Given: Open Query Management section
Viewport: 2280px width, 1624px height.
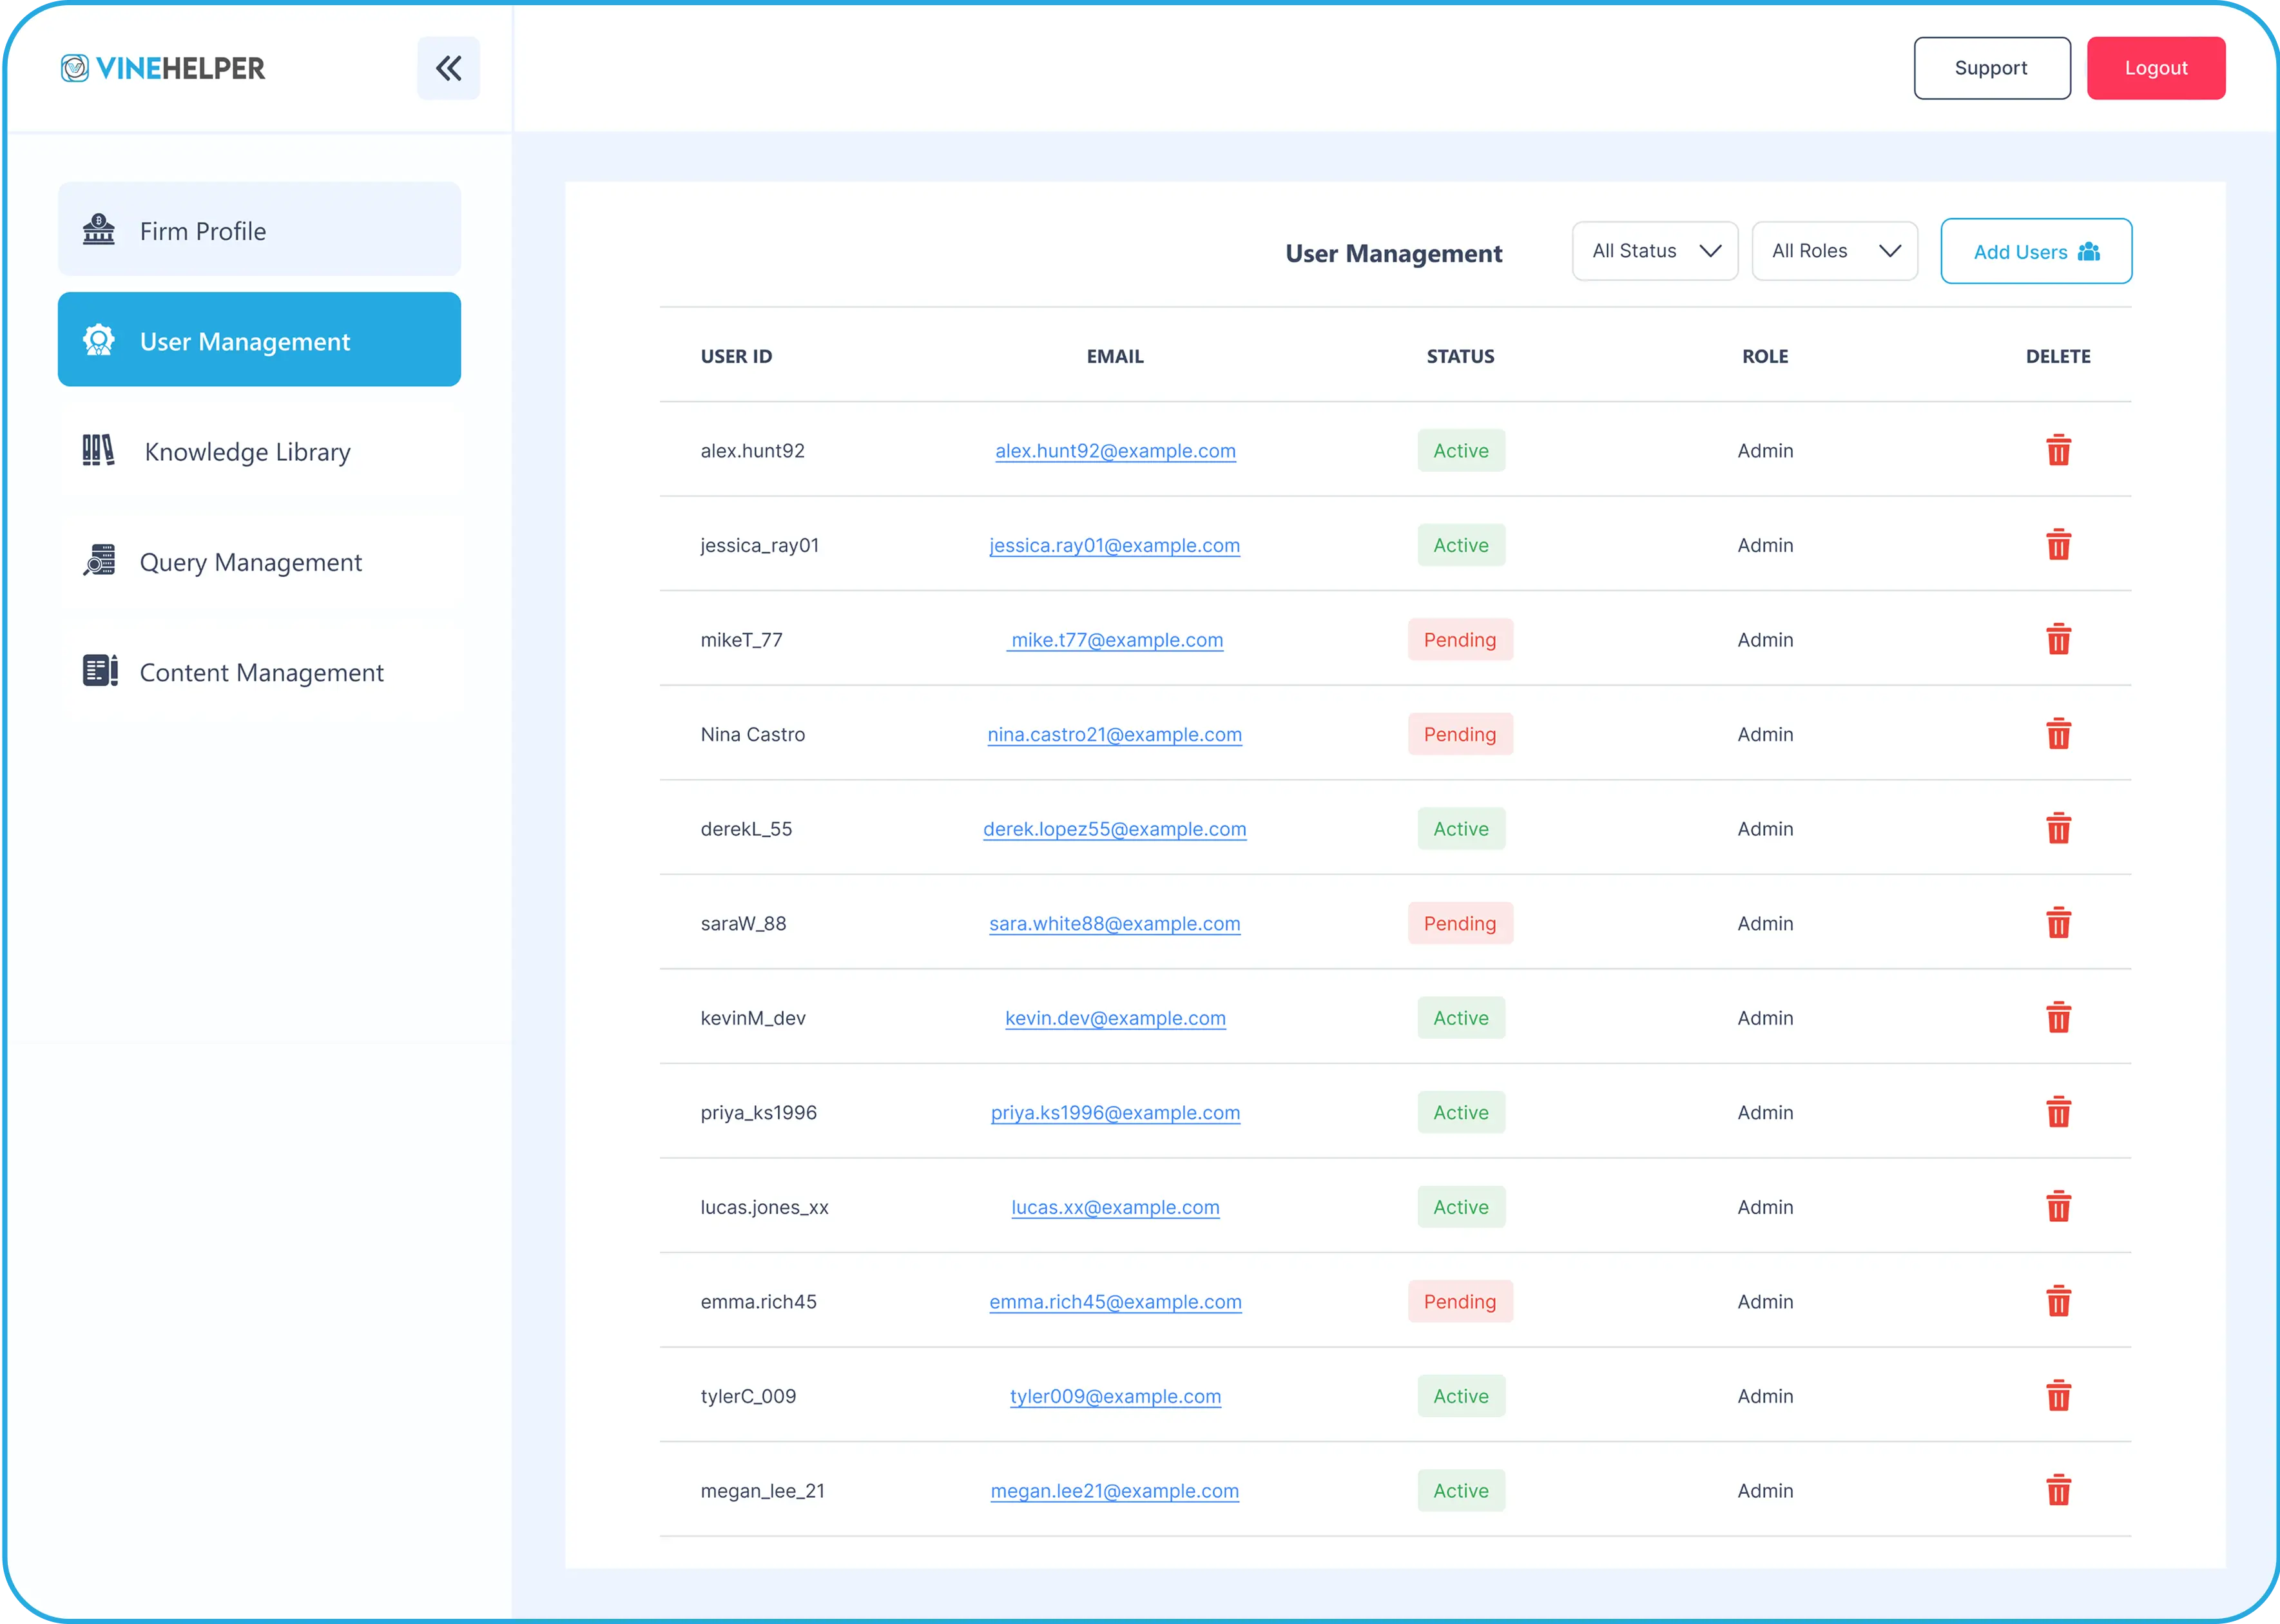Looking at the screenshot, I should pos(259,561).
